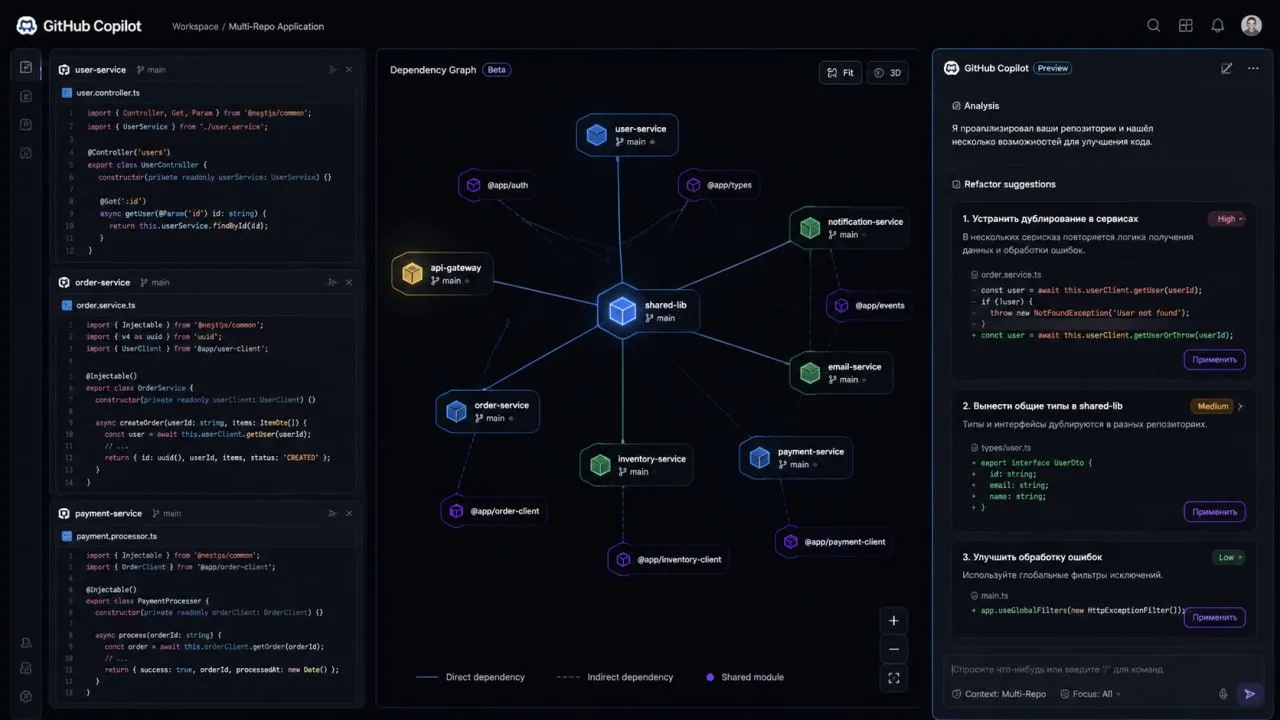Viewport: 1280px width, 720px height.
Task: Select the notification-service graph node
Action: [851, 228]
